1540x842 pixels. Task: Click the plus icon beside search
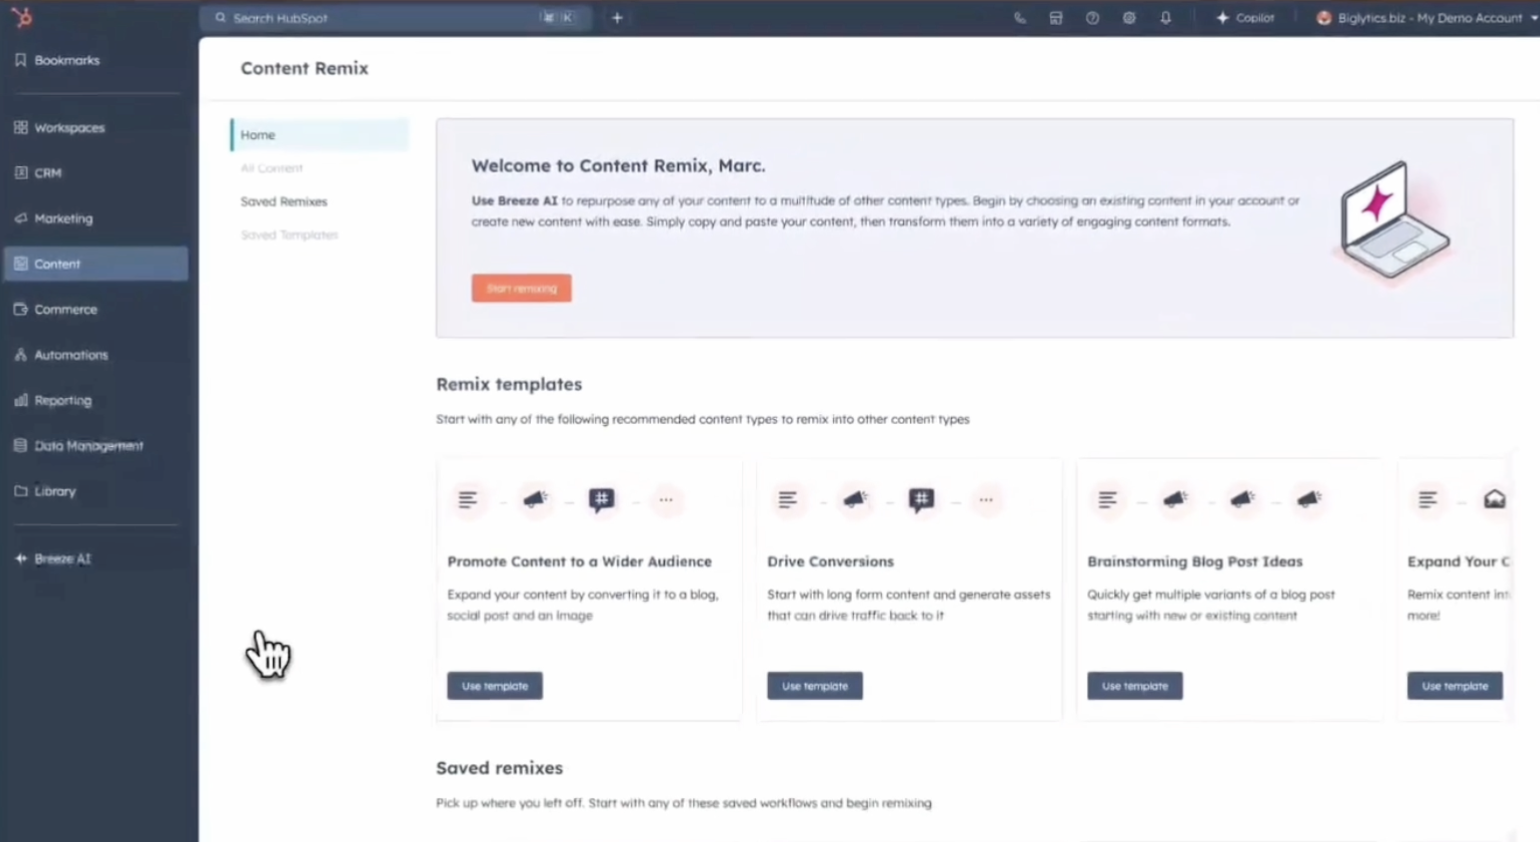tap(617, 18)
